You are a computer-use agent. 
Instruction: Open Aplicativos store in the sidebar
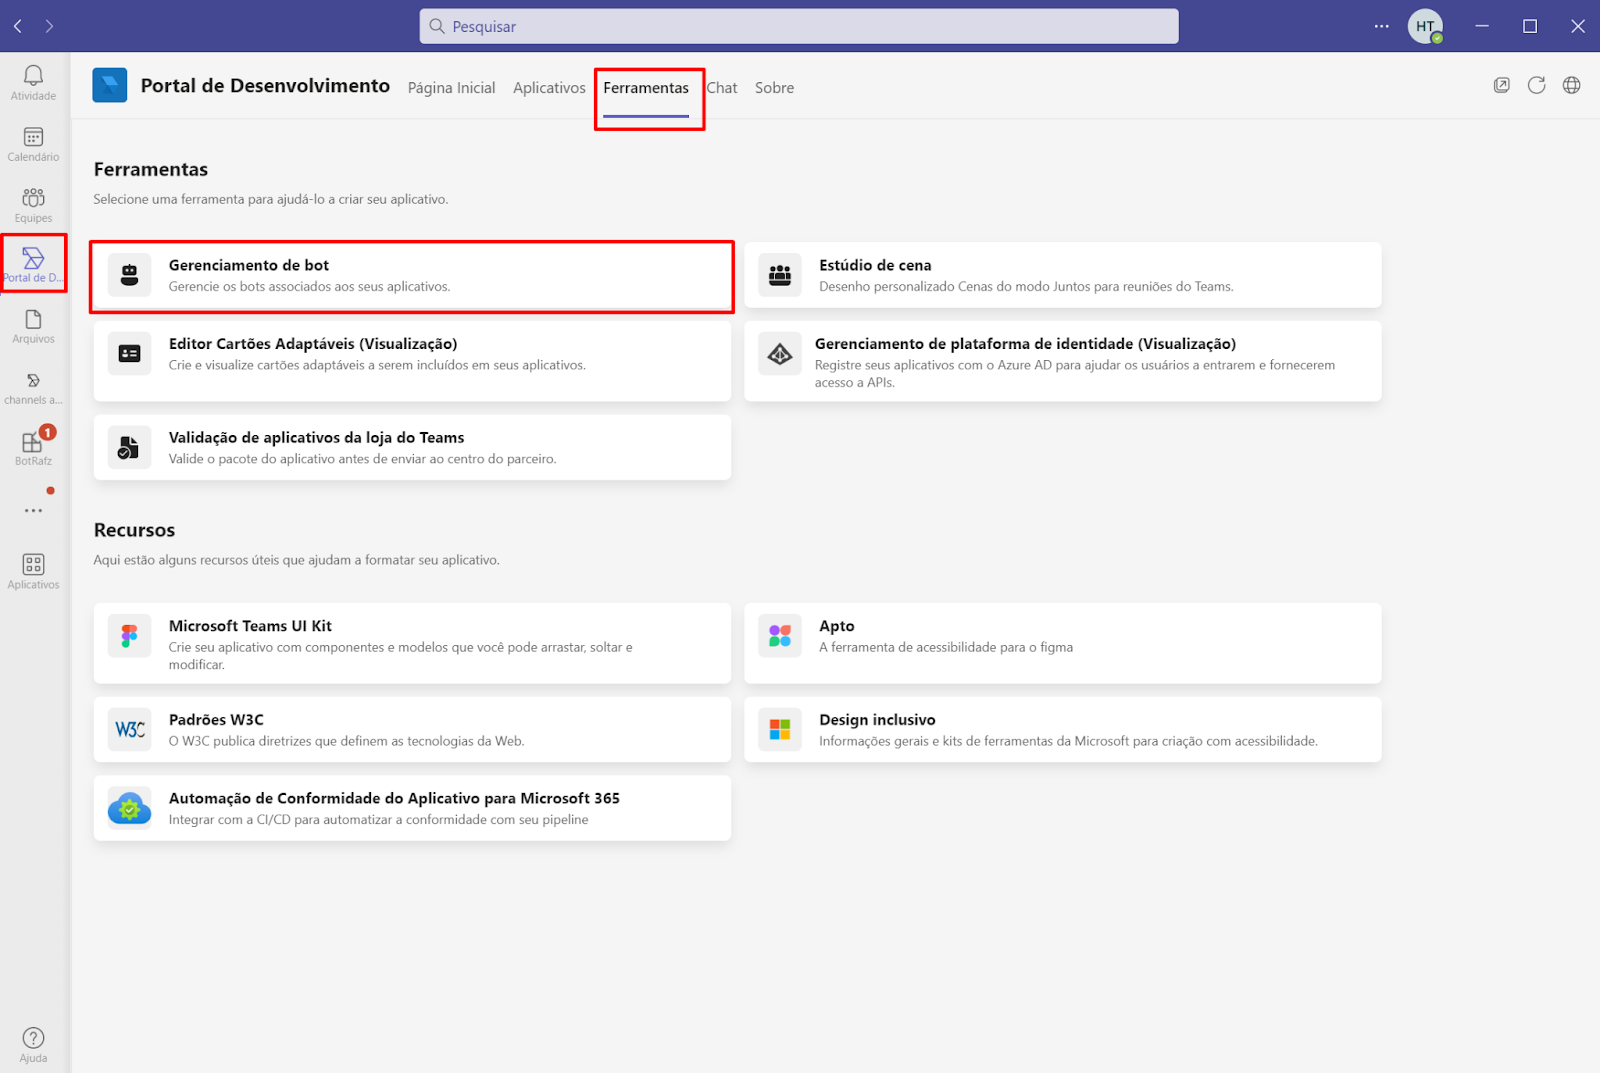(33, 572)
